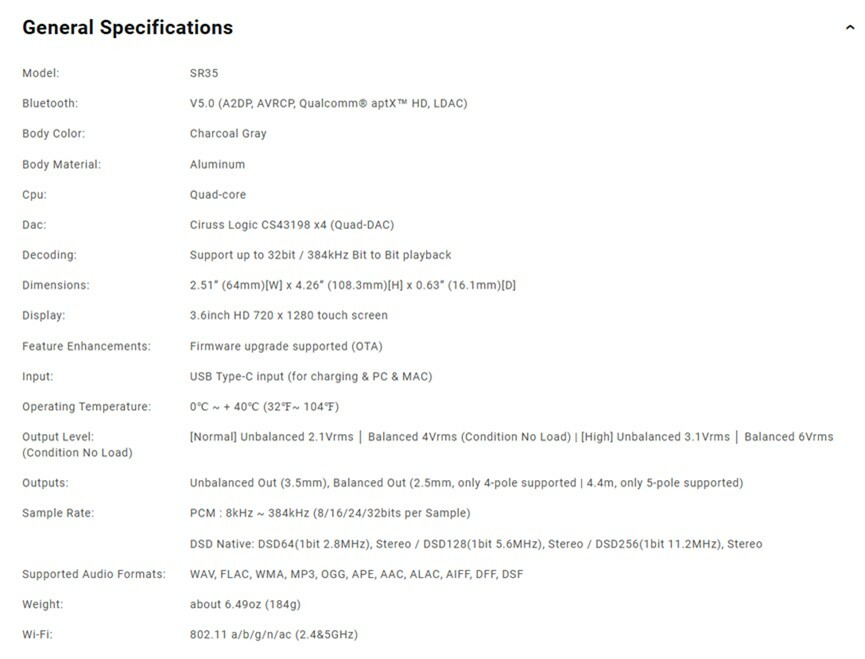The width and height of the screenshot is (865, 659).
Task: Click the Cirrus Logic CS43198 DAC text
Action: point(284,225)
